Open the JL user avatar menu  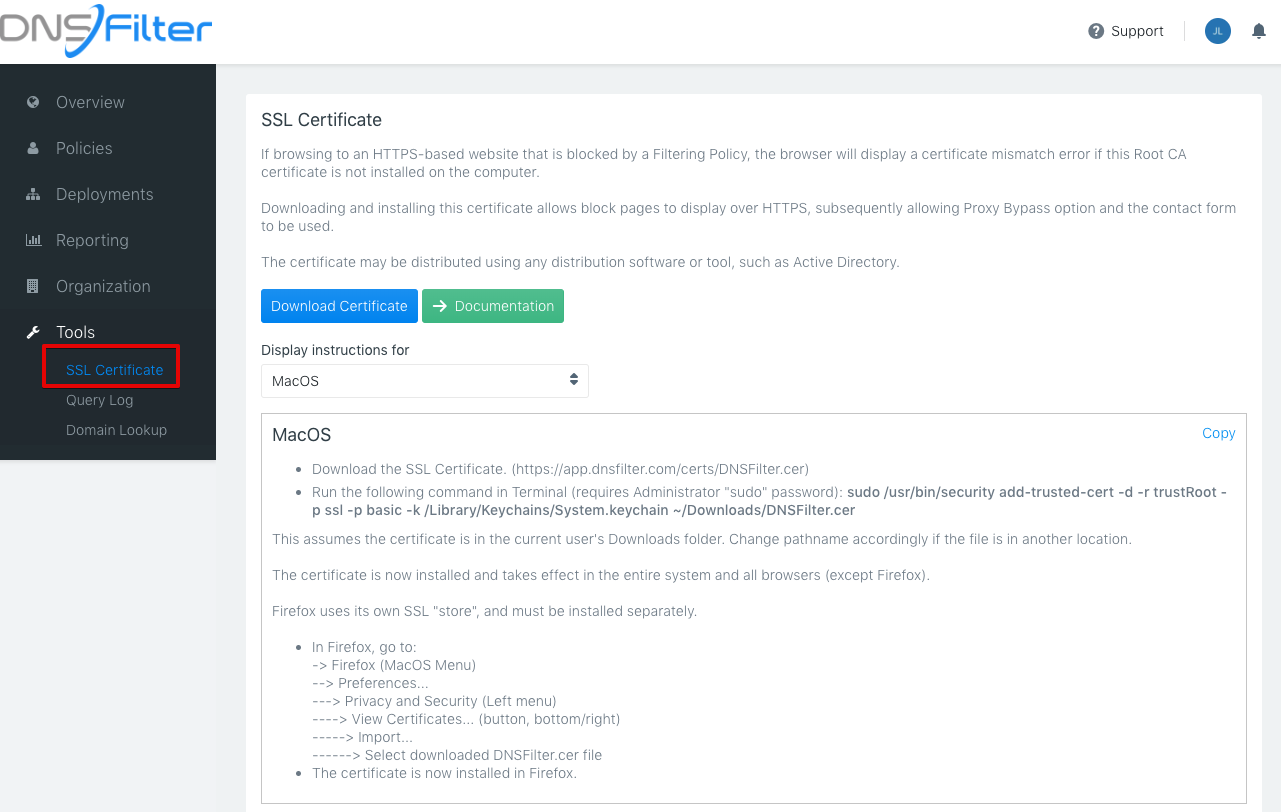pyautogui.click(x=1217, y=31)
